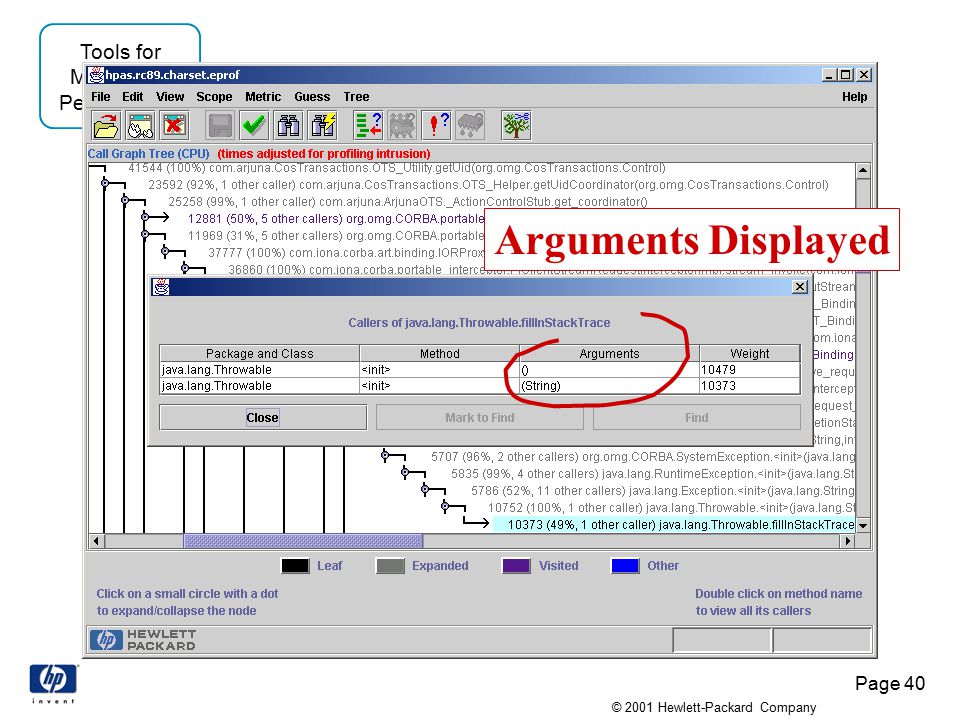Screen dimensions: 960x720
Task: Click the Close button in callers dialog
Action: 263,418
